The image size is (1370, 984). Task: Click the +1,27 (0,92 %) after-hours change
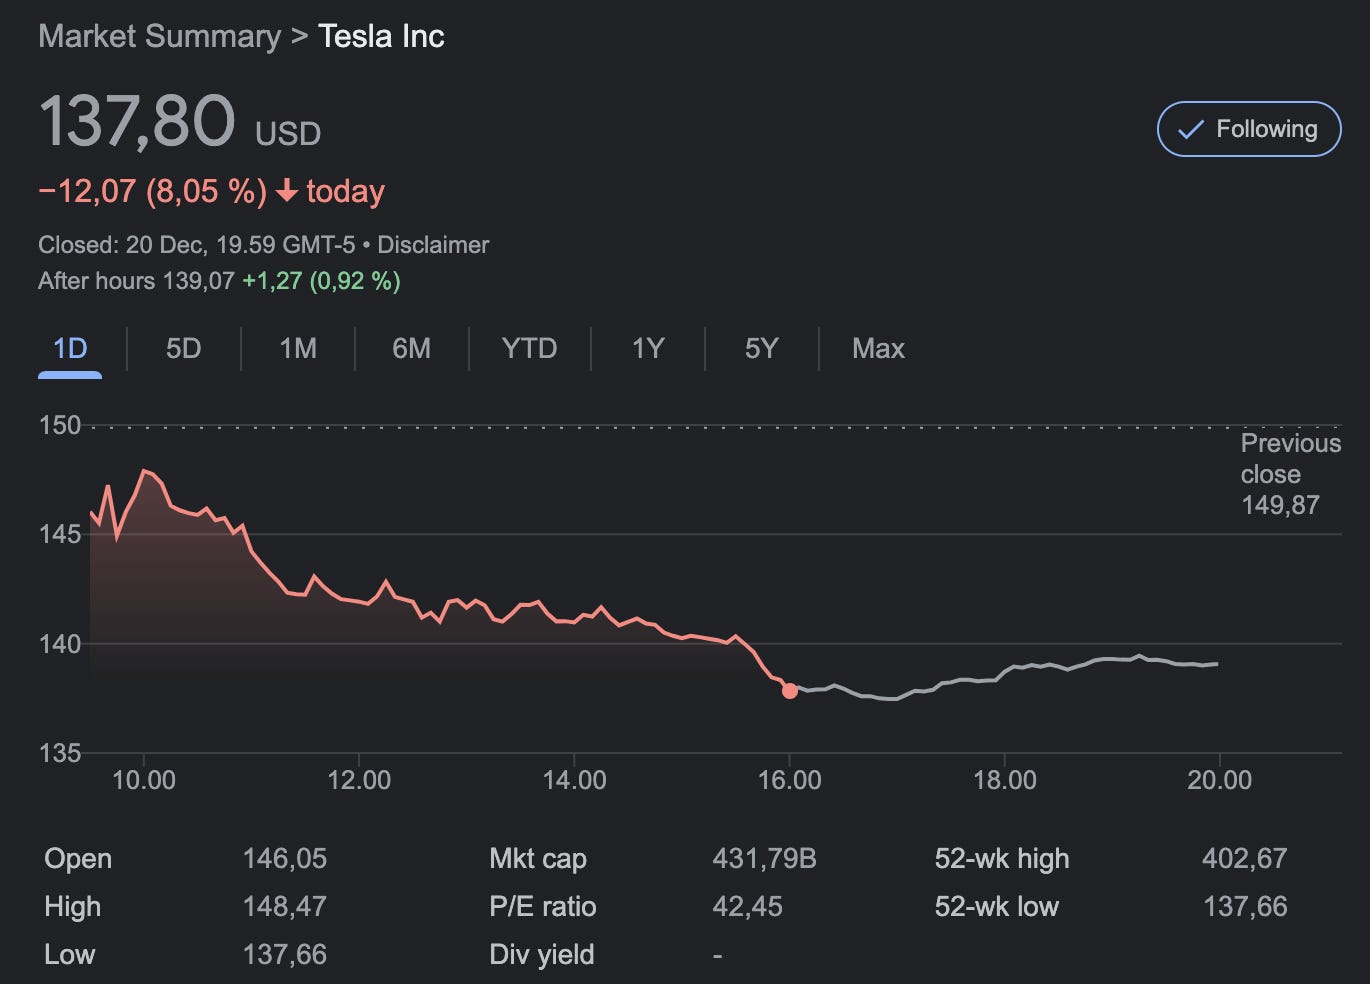point(321,281)
